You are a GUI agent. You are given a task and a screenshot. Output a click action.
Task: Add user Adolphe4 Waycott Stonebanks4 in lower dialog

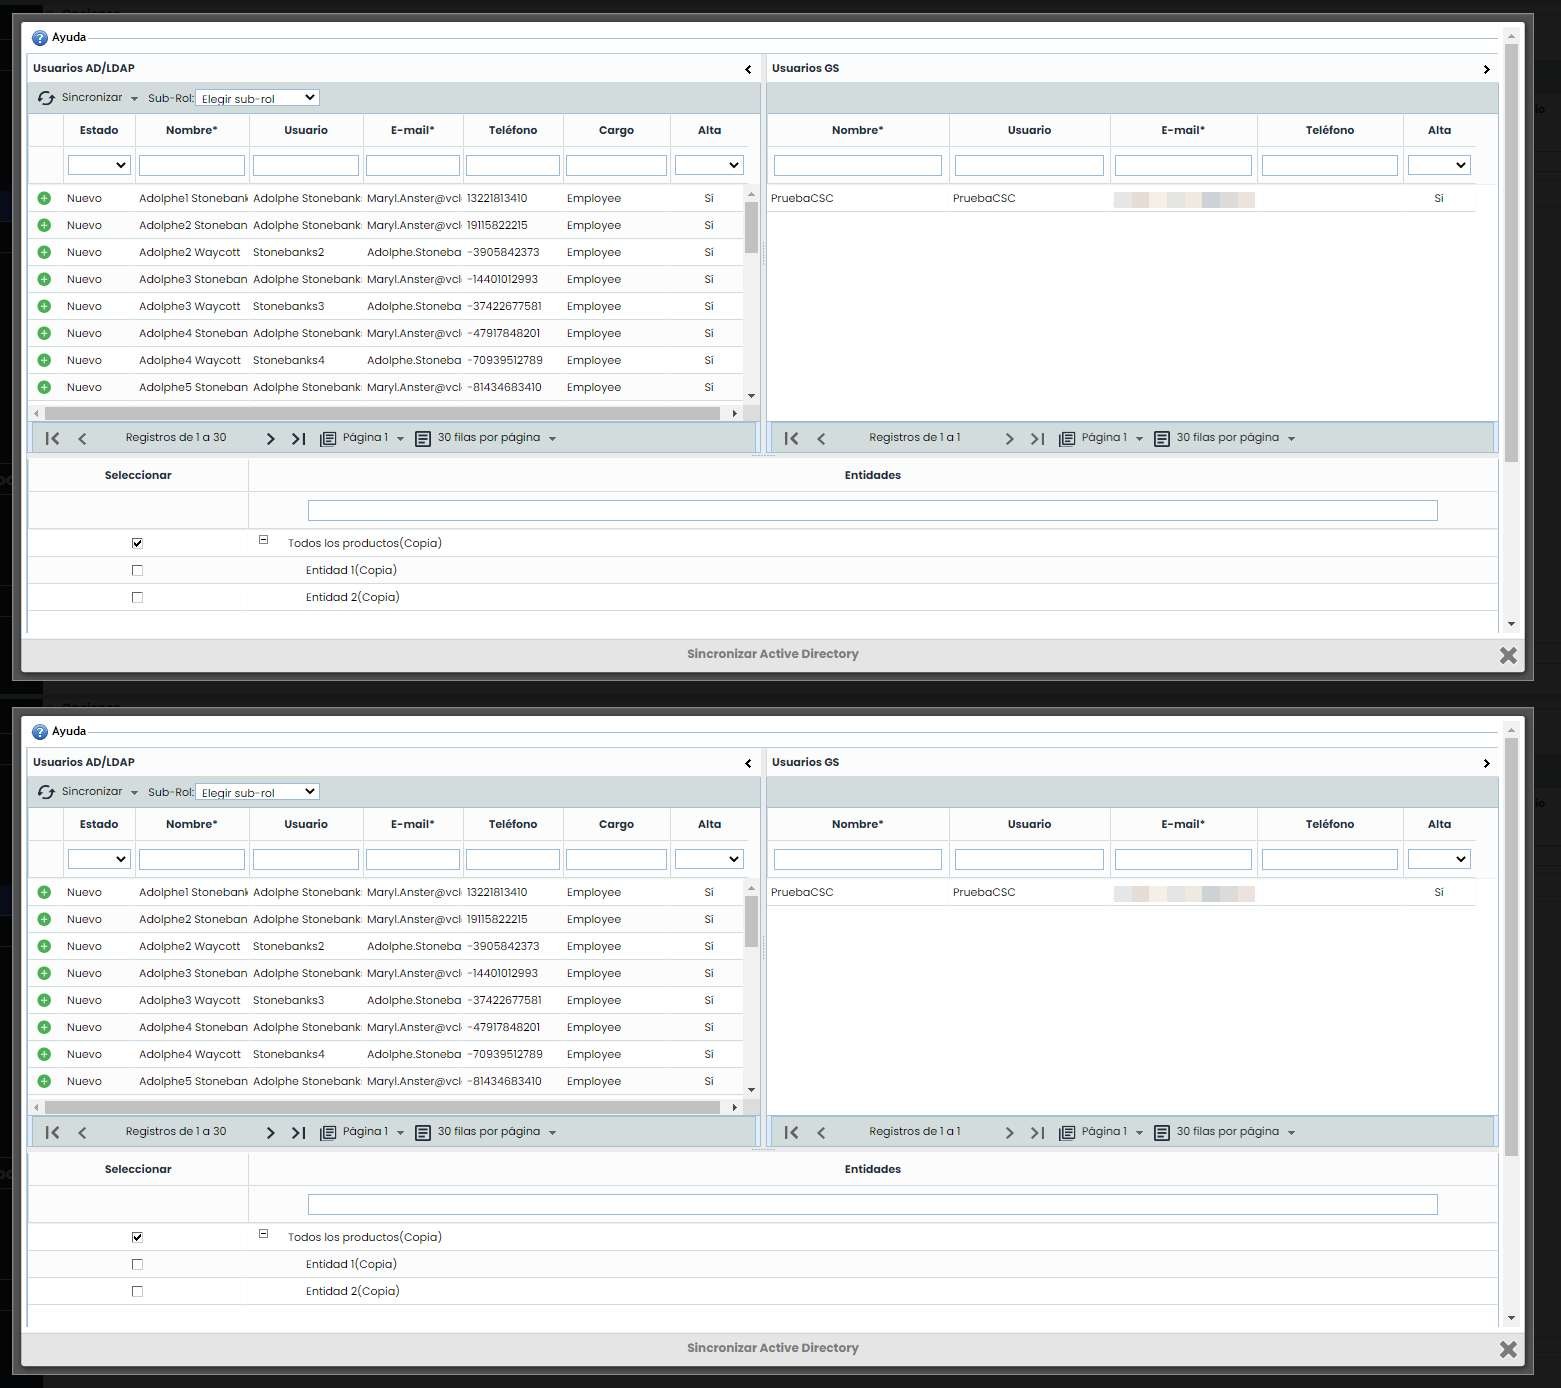(44, 1054)
